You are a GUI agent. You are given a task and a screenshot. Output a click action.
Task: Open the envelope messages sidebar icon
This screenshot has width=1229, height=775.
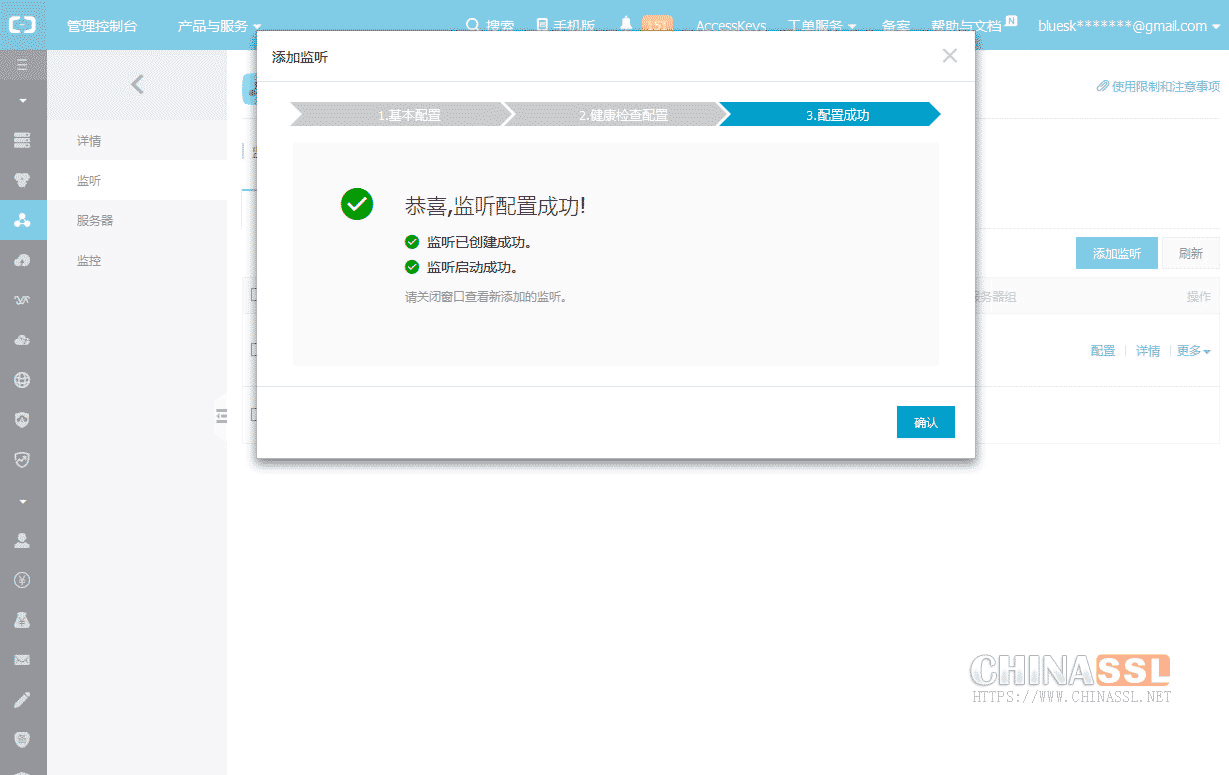[x=22, y=660]
